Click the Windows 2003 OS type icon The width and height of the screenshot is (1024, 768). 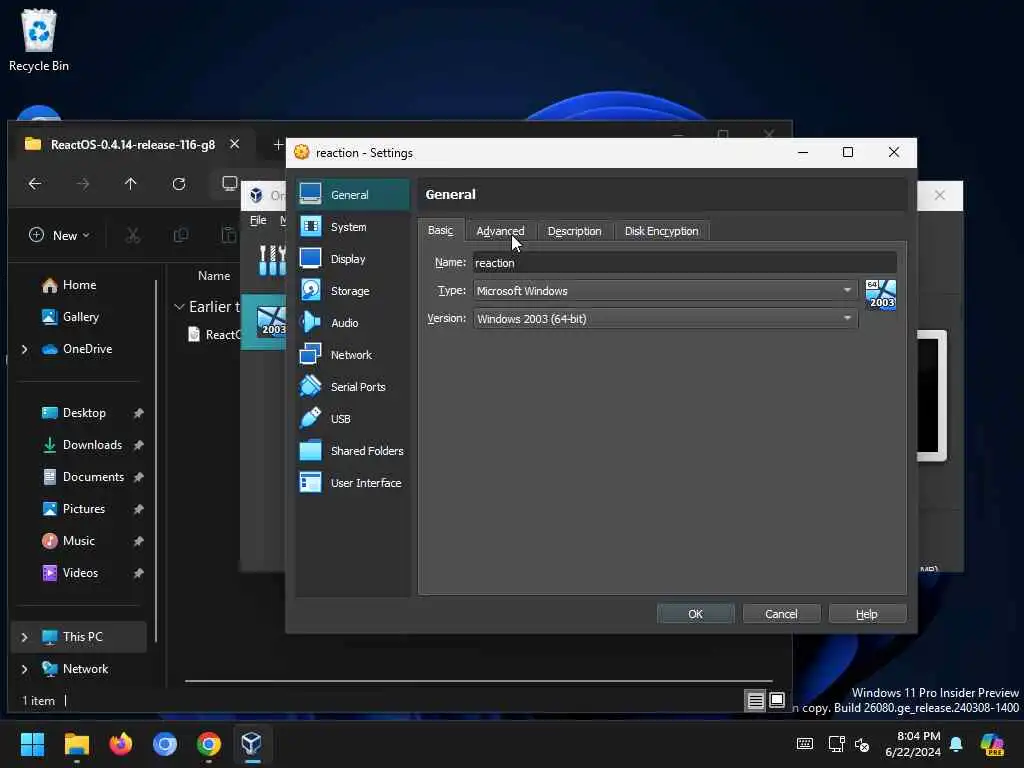pyautogui.click(x=880, y=295)
